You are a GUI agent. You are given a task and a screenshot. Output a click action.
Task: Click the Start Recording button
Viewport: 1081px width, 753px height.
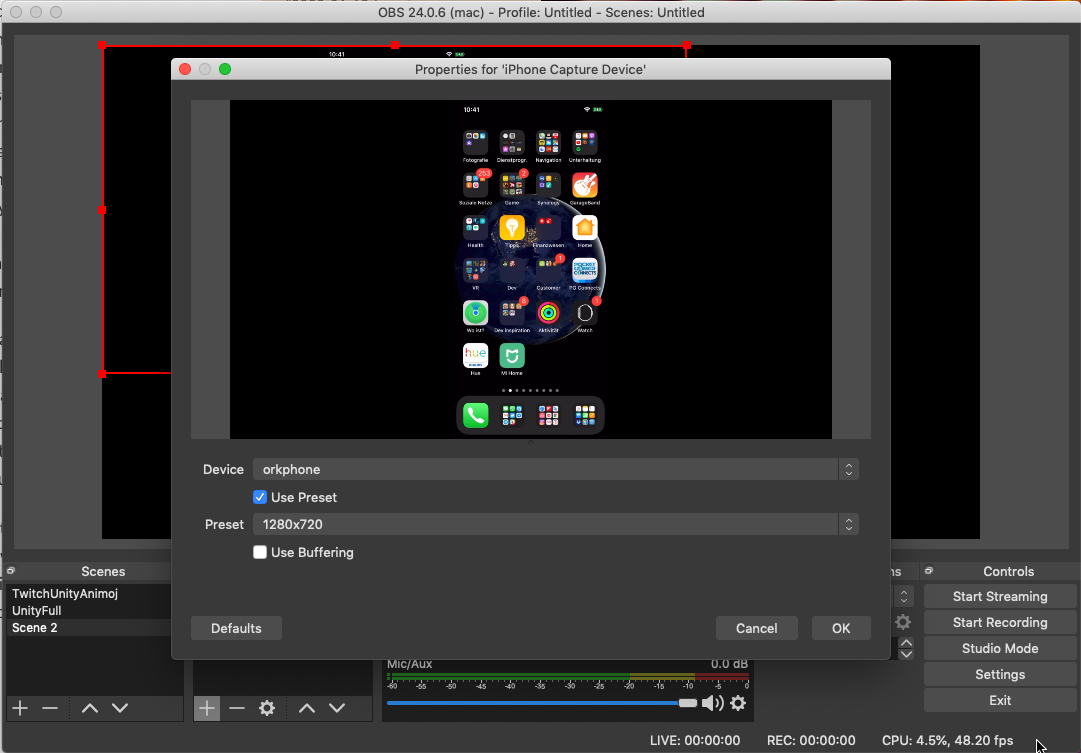999,622
